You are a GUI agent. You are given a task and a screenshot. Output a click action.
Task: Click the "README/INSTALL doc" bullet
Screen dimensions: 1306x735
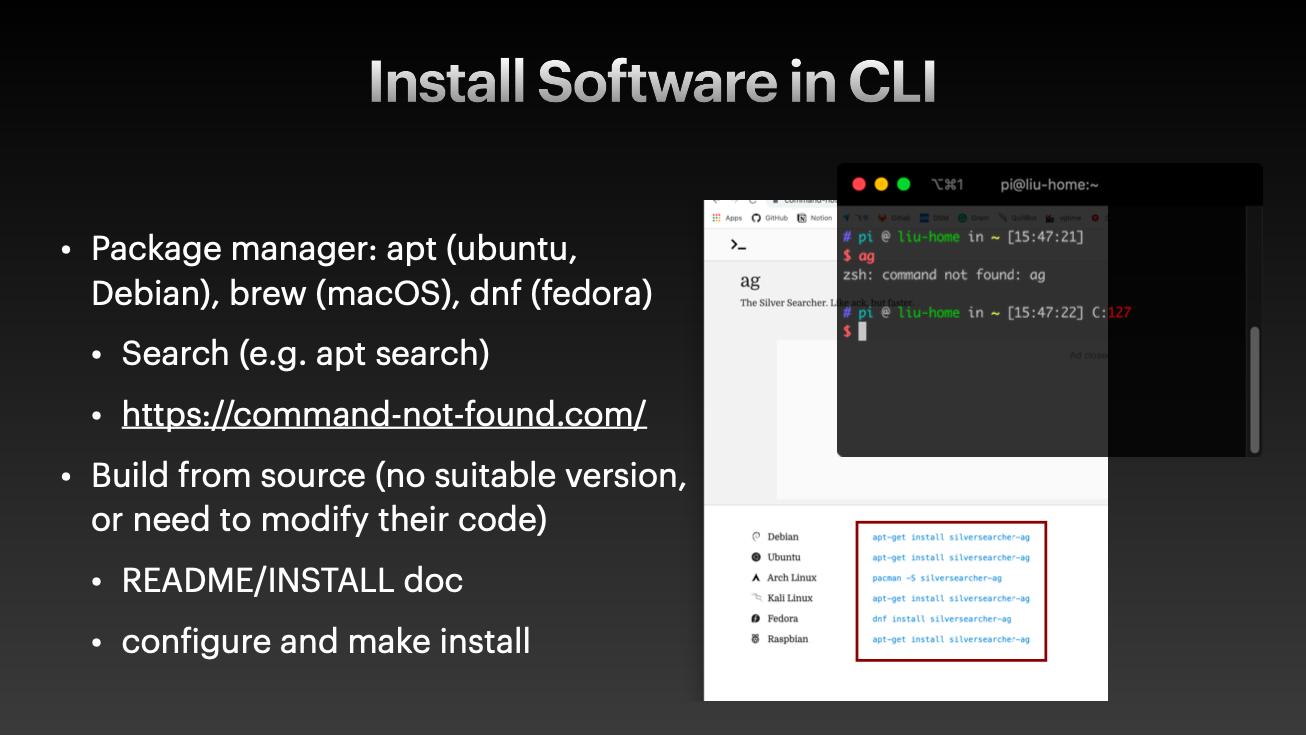tap(292, 579)
